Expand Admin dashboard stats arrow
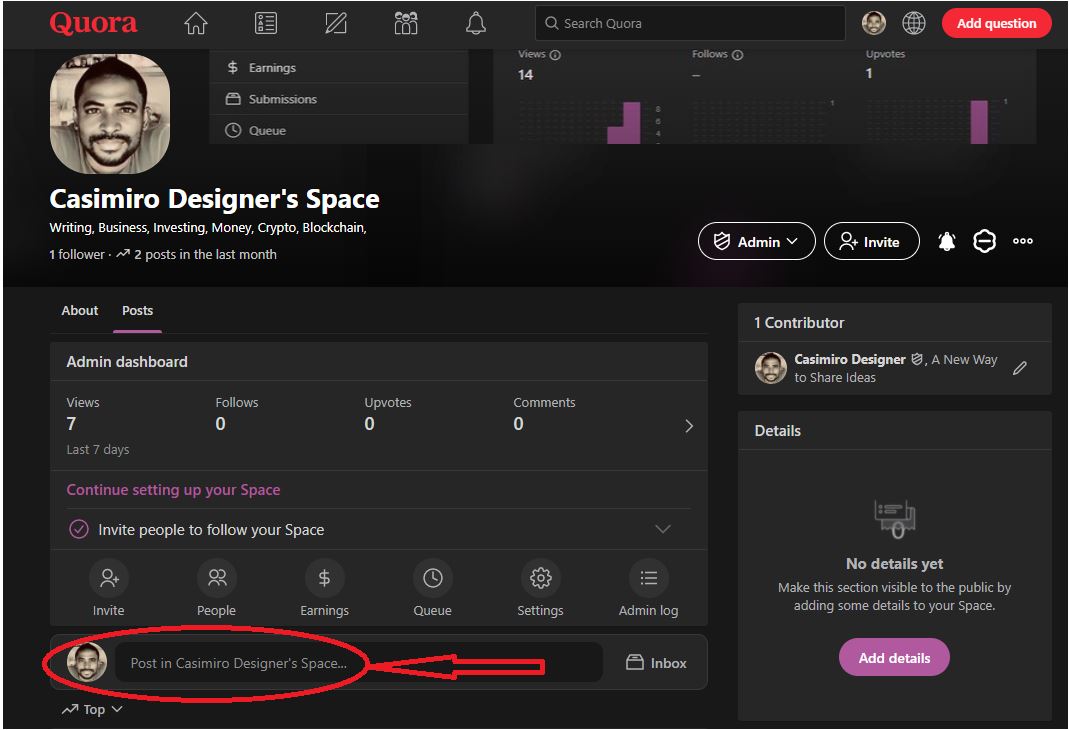 [x=689, y=426]
